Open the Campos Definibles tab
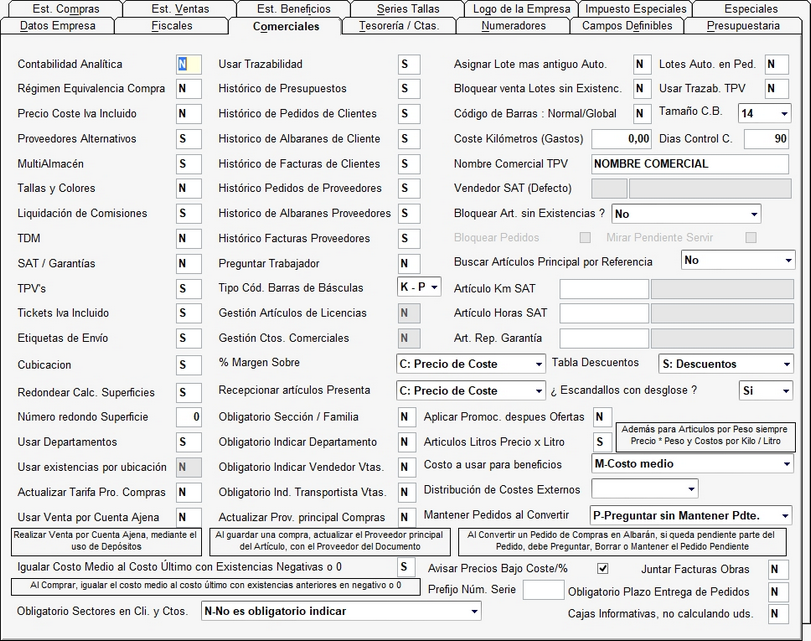Screen dimensions: 811x641 627,26
